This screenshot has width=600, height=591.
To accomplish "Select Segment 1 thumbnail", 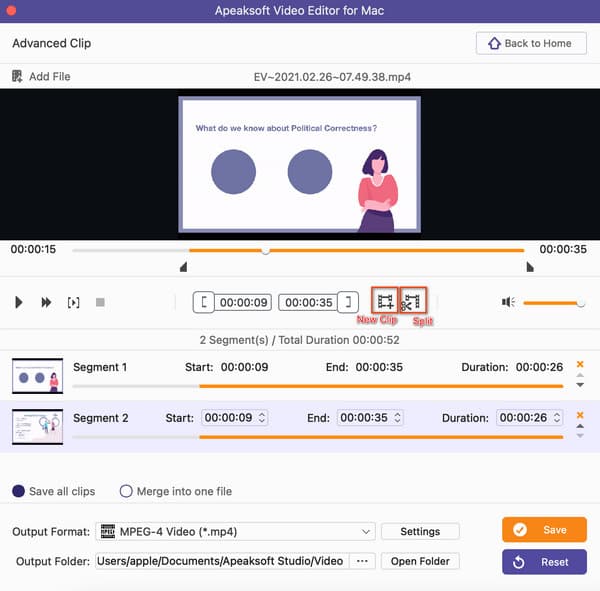I will click(38, 376).
